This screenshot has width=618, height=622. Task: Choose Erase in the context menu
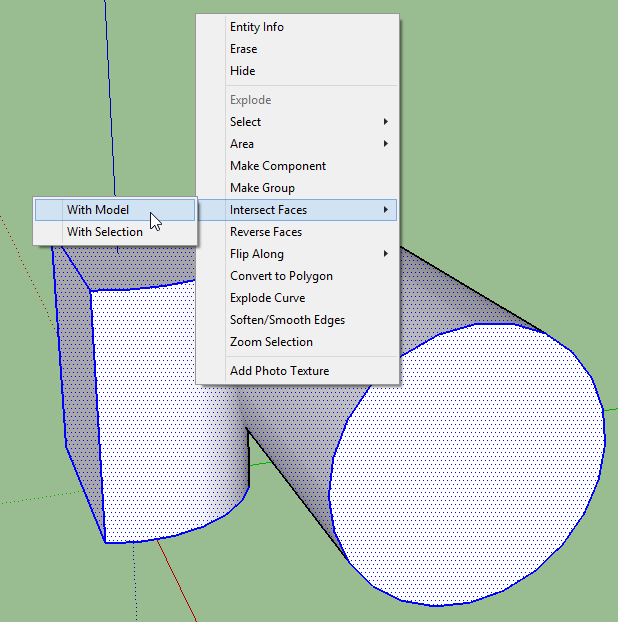click(243, 49)
